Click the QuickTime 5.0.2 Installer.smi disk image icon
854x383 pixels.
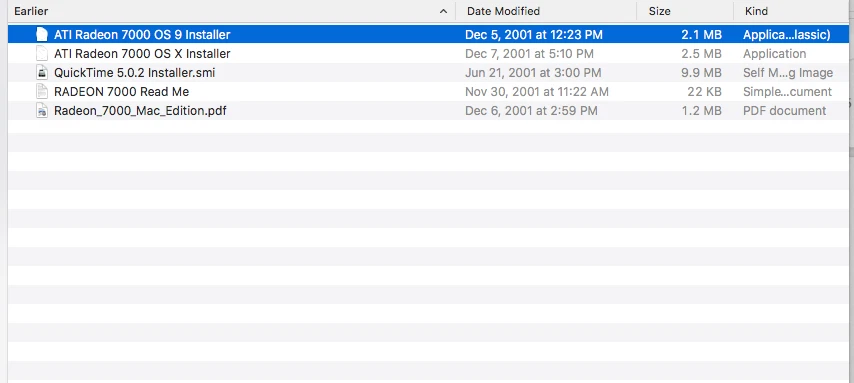click(x=41, y=72)
